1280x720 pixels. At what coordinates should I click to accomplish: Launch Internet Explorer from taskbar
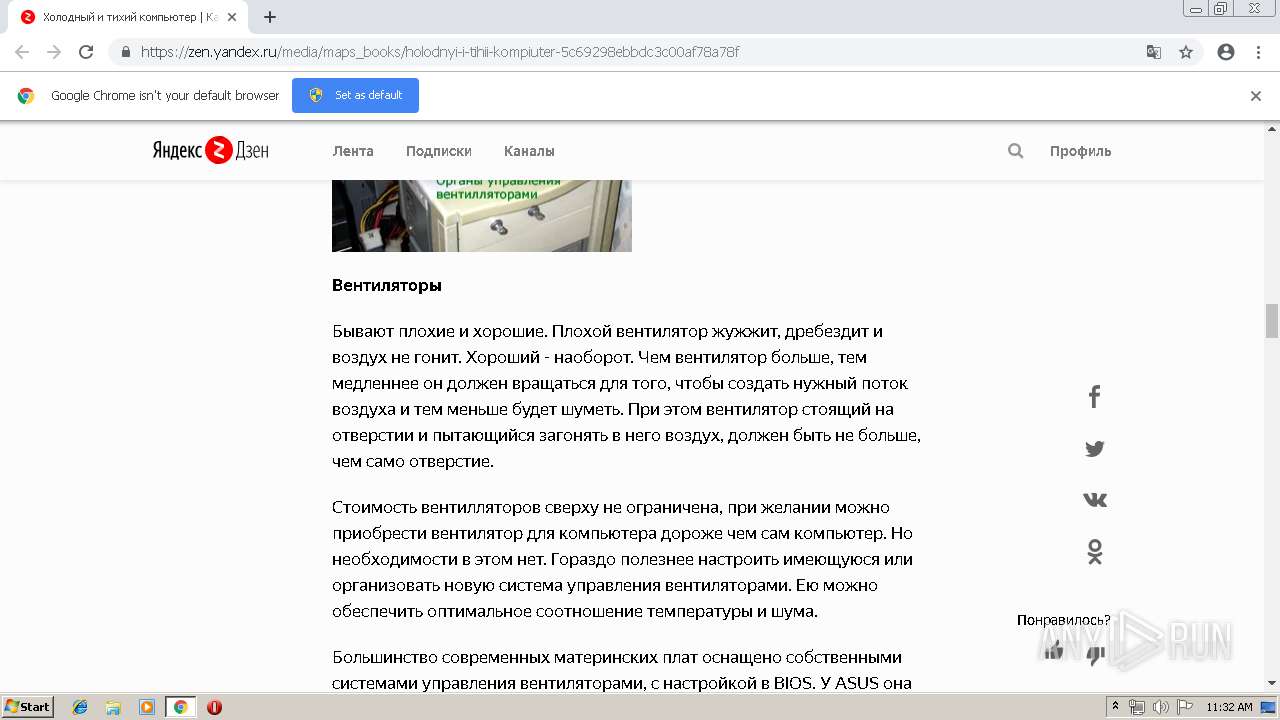(80, 707)
